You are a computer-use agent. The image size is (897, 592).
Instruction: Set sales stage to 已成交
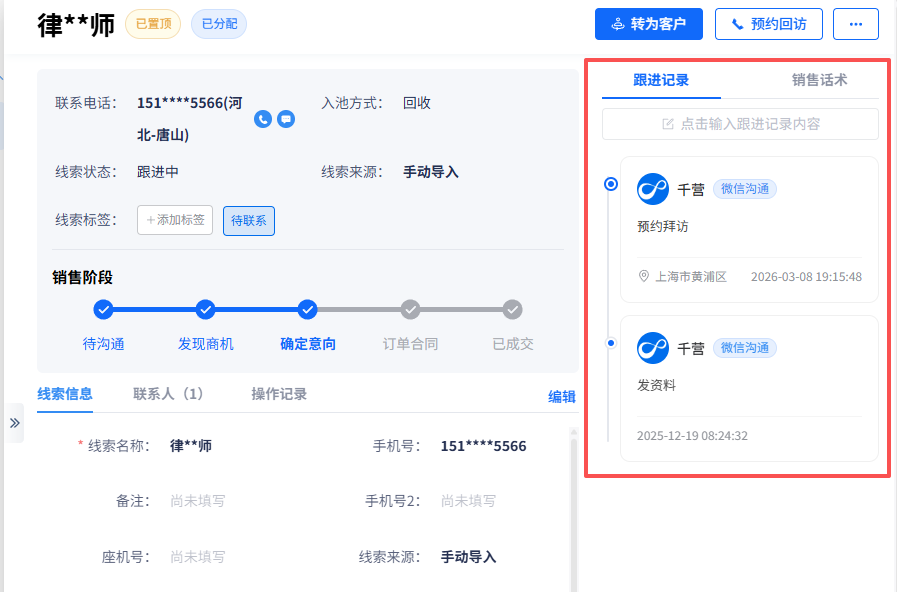(512, 309)
